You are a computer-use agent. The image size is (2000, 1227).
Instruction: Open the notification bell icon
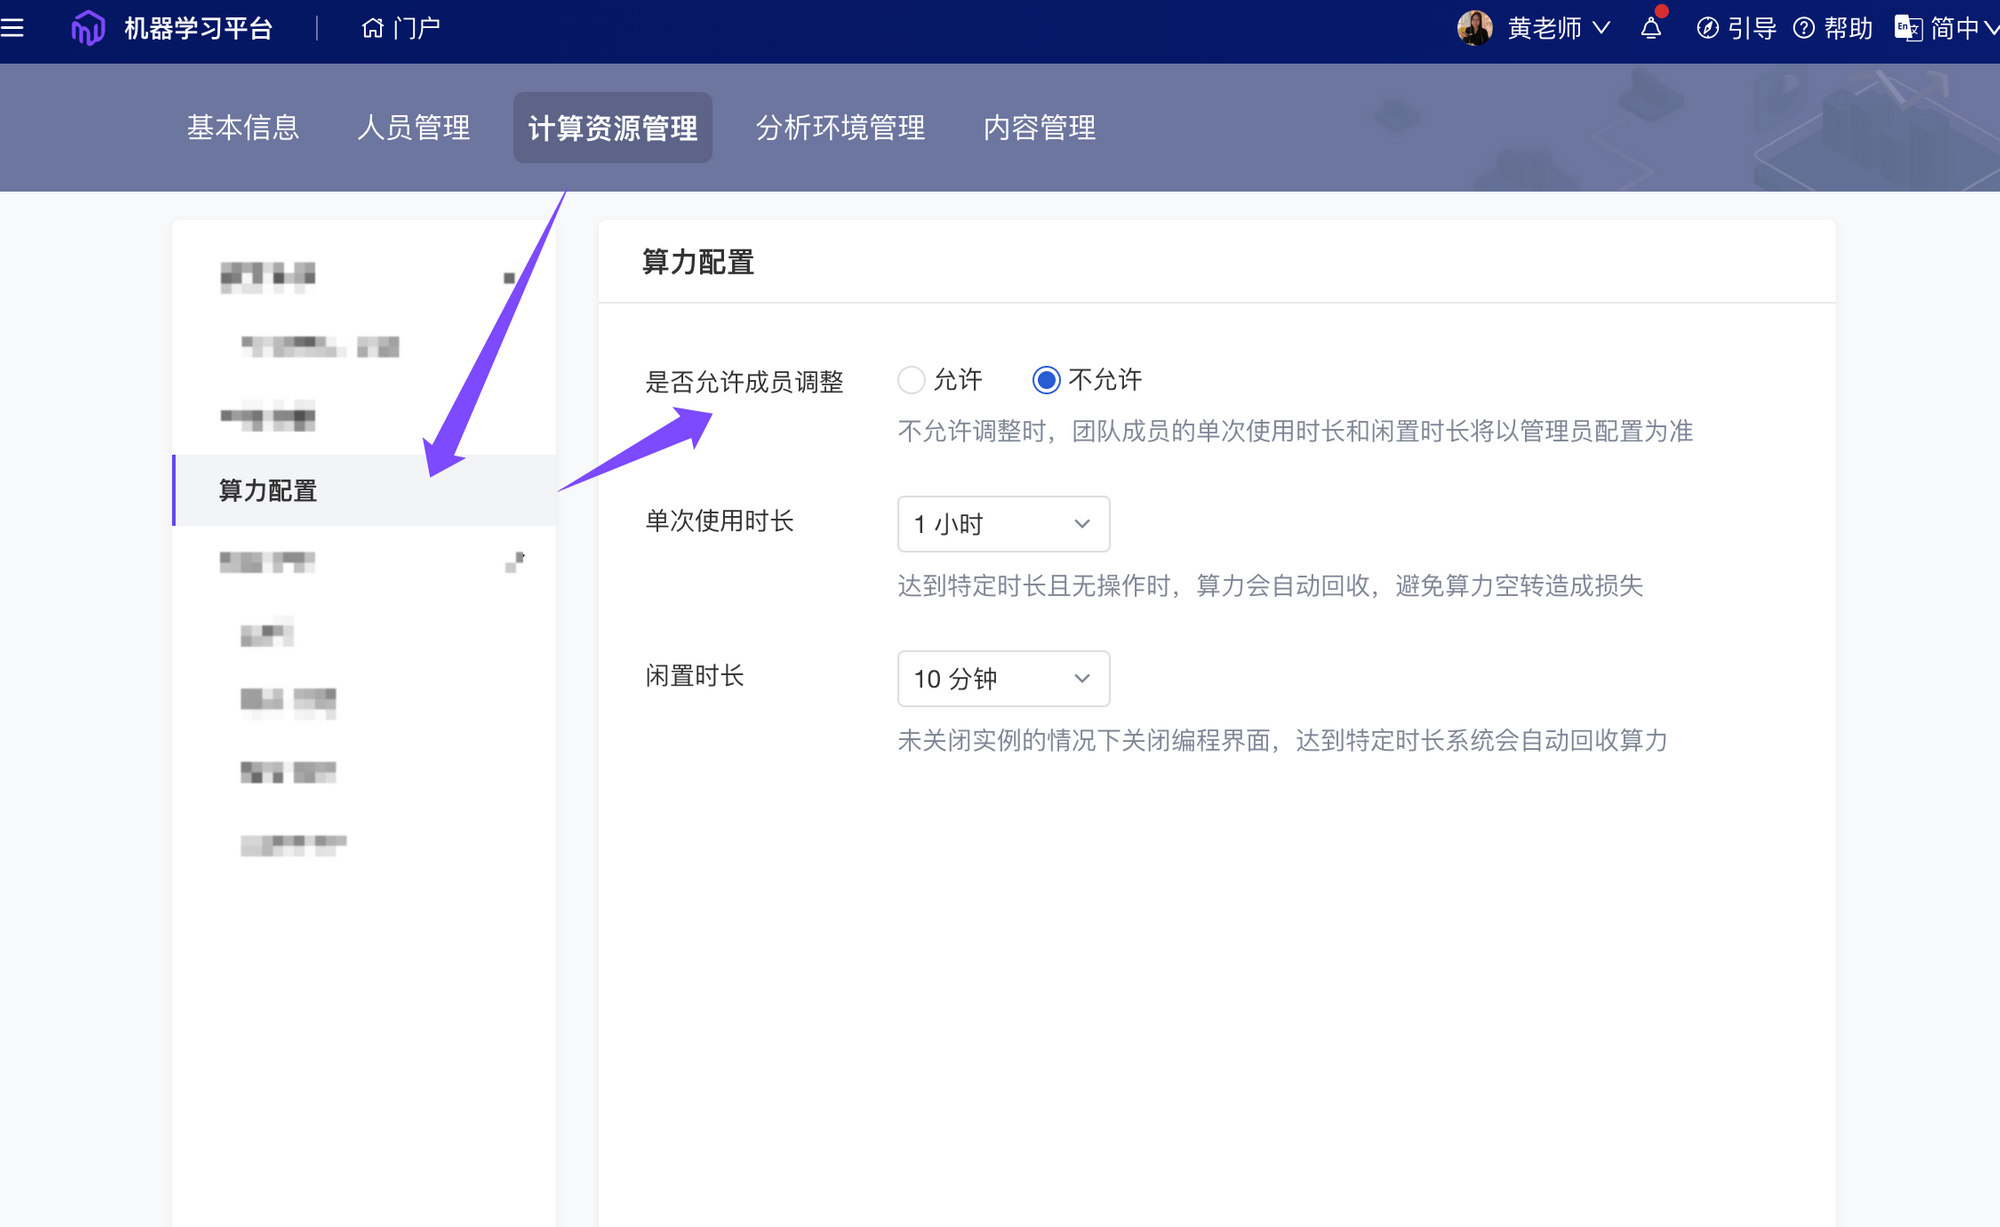coord(1651,28)
